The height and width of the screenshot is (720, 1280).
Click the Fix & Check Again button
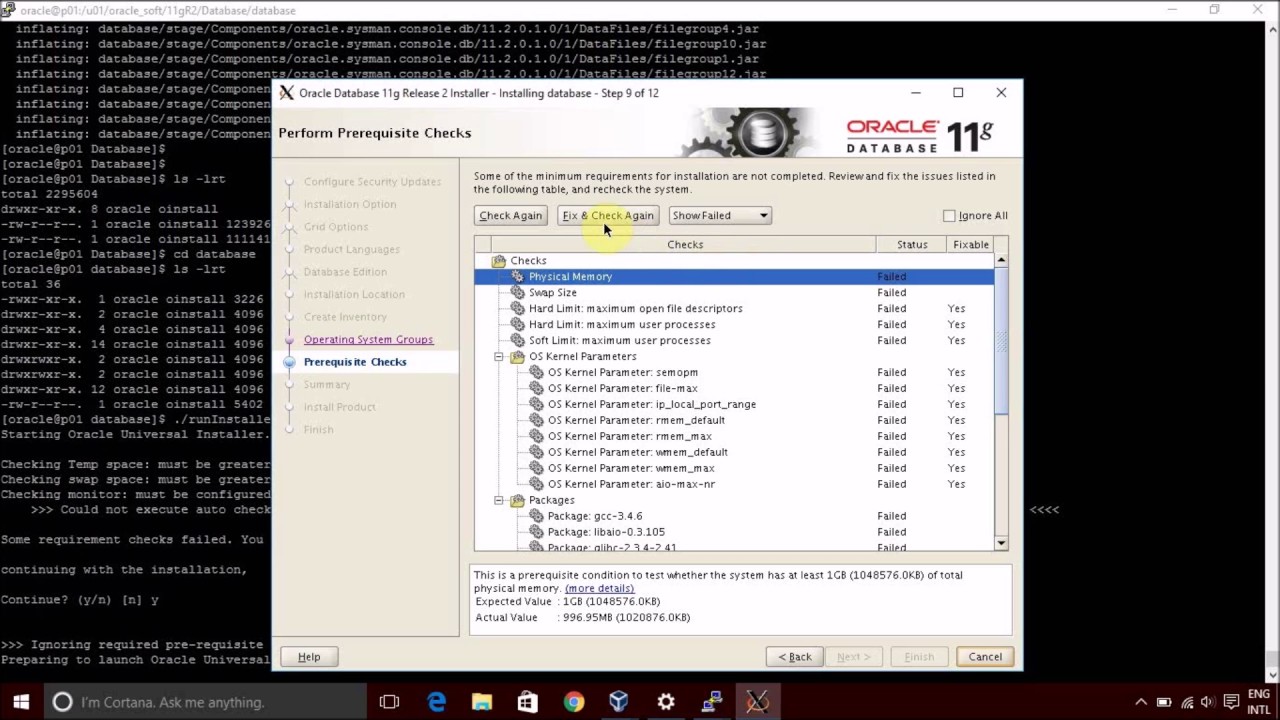607,215
